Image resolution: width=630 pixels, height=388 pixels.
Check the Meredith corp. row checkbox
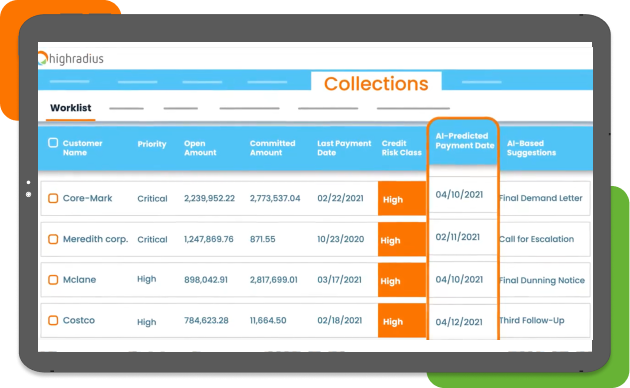pyautogui.click(x=53, y=239)
